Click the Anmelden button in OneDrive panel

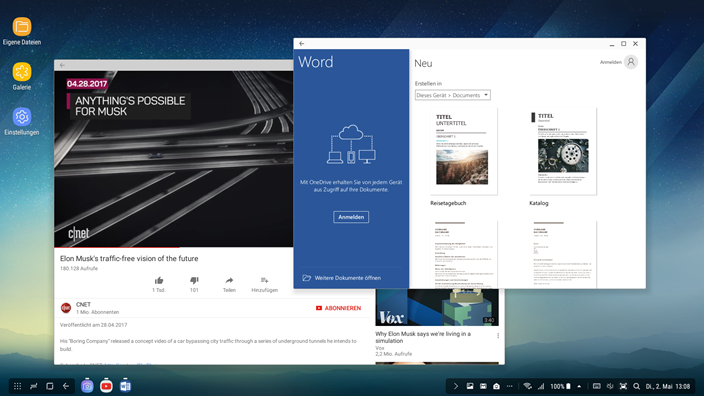[351, 217]
